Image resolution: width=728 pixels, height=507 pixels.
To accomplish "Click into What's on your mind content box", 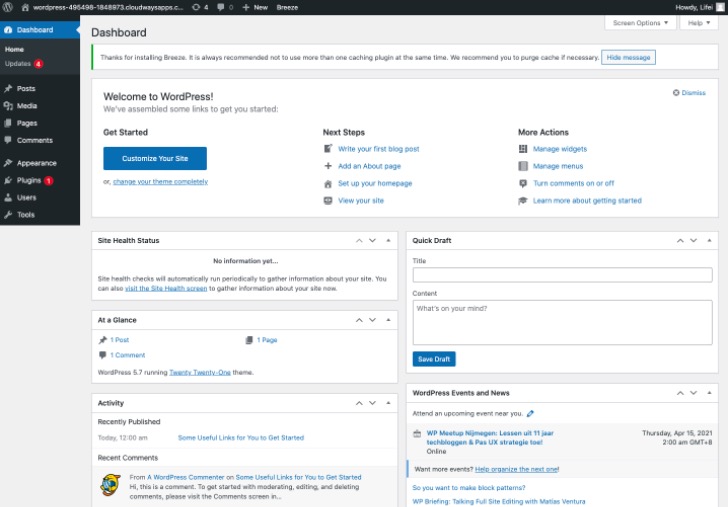I will [562, 323].
